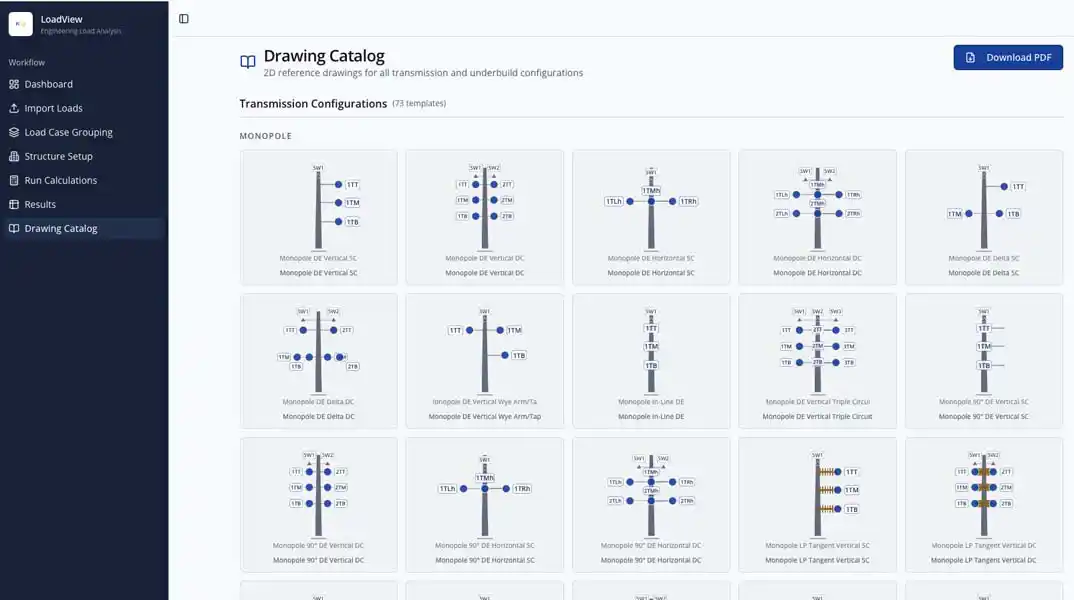Open Monopole 90° DE Horizontal DC drawing
Image resolution: width=1074 pixels, height=600 pixels.
click(x=651, y=505)
